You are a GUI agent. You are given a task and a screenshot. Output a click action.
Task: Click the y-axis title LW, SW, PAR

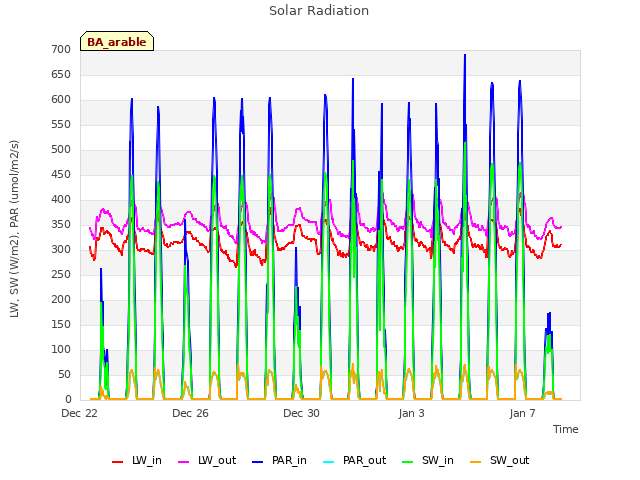14,229
